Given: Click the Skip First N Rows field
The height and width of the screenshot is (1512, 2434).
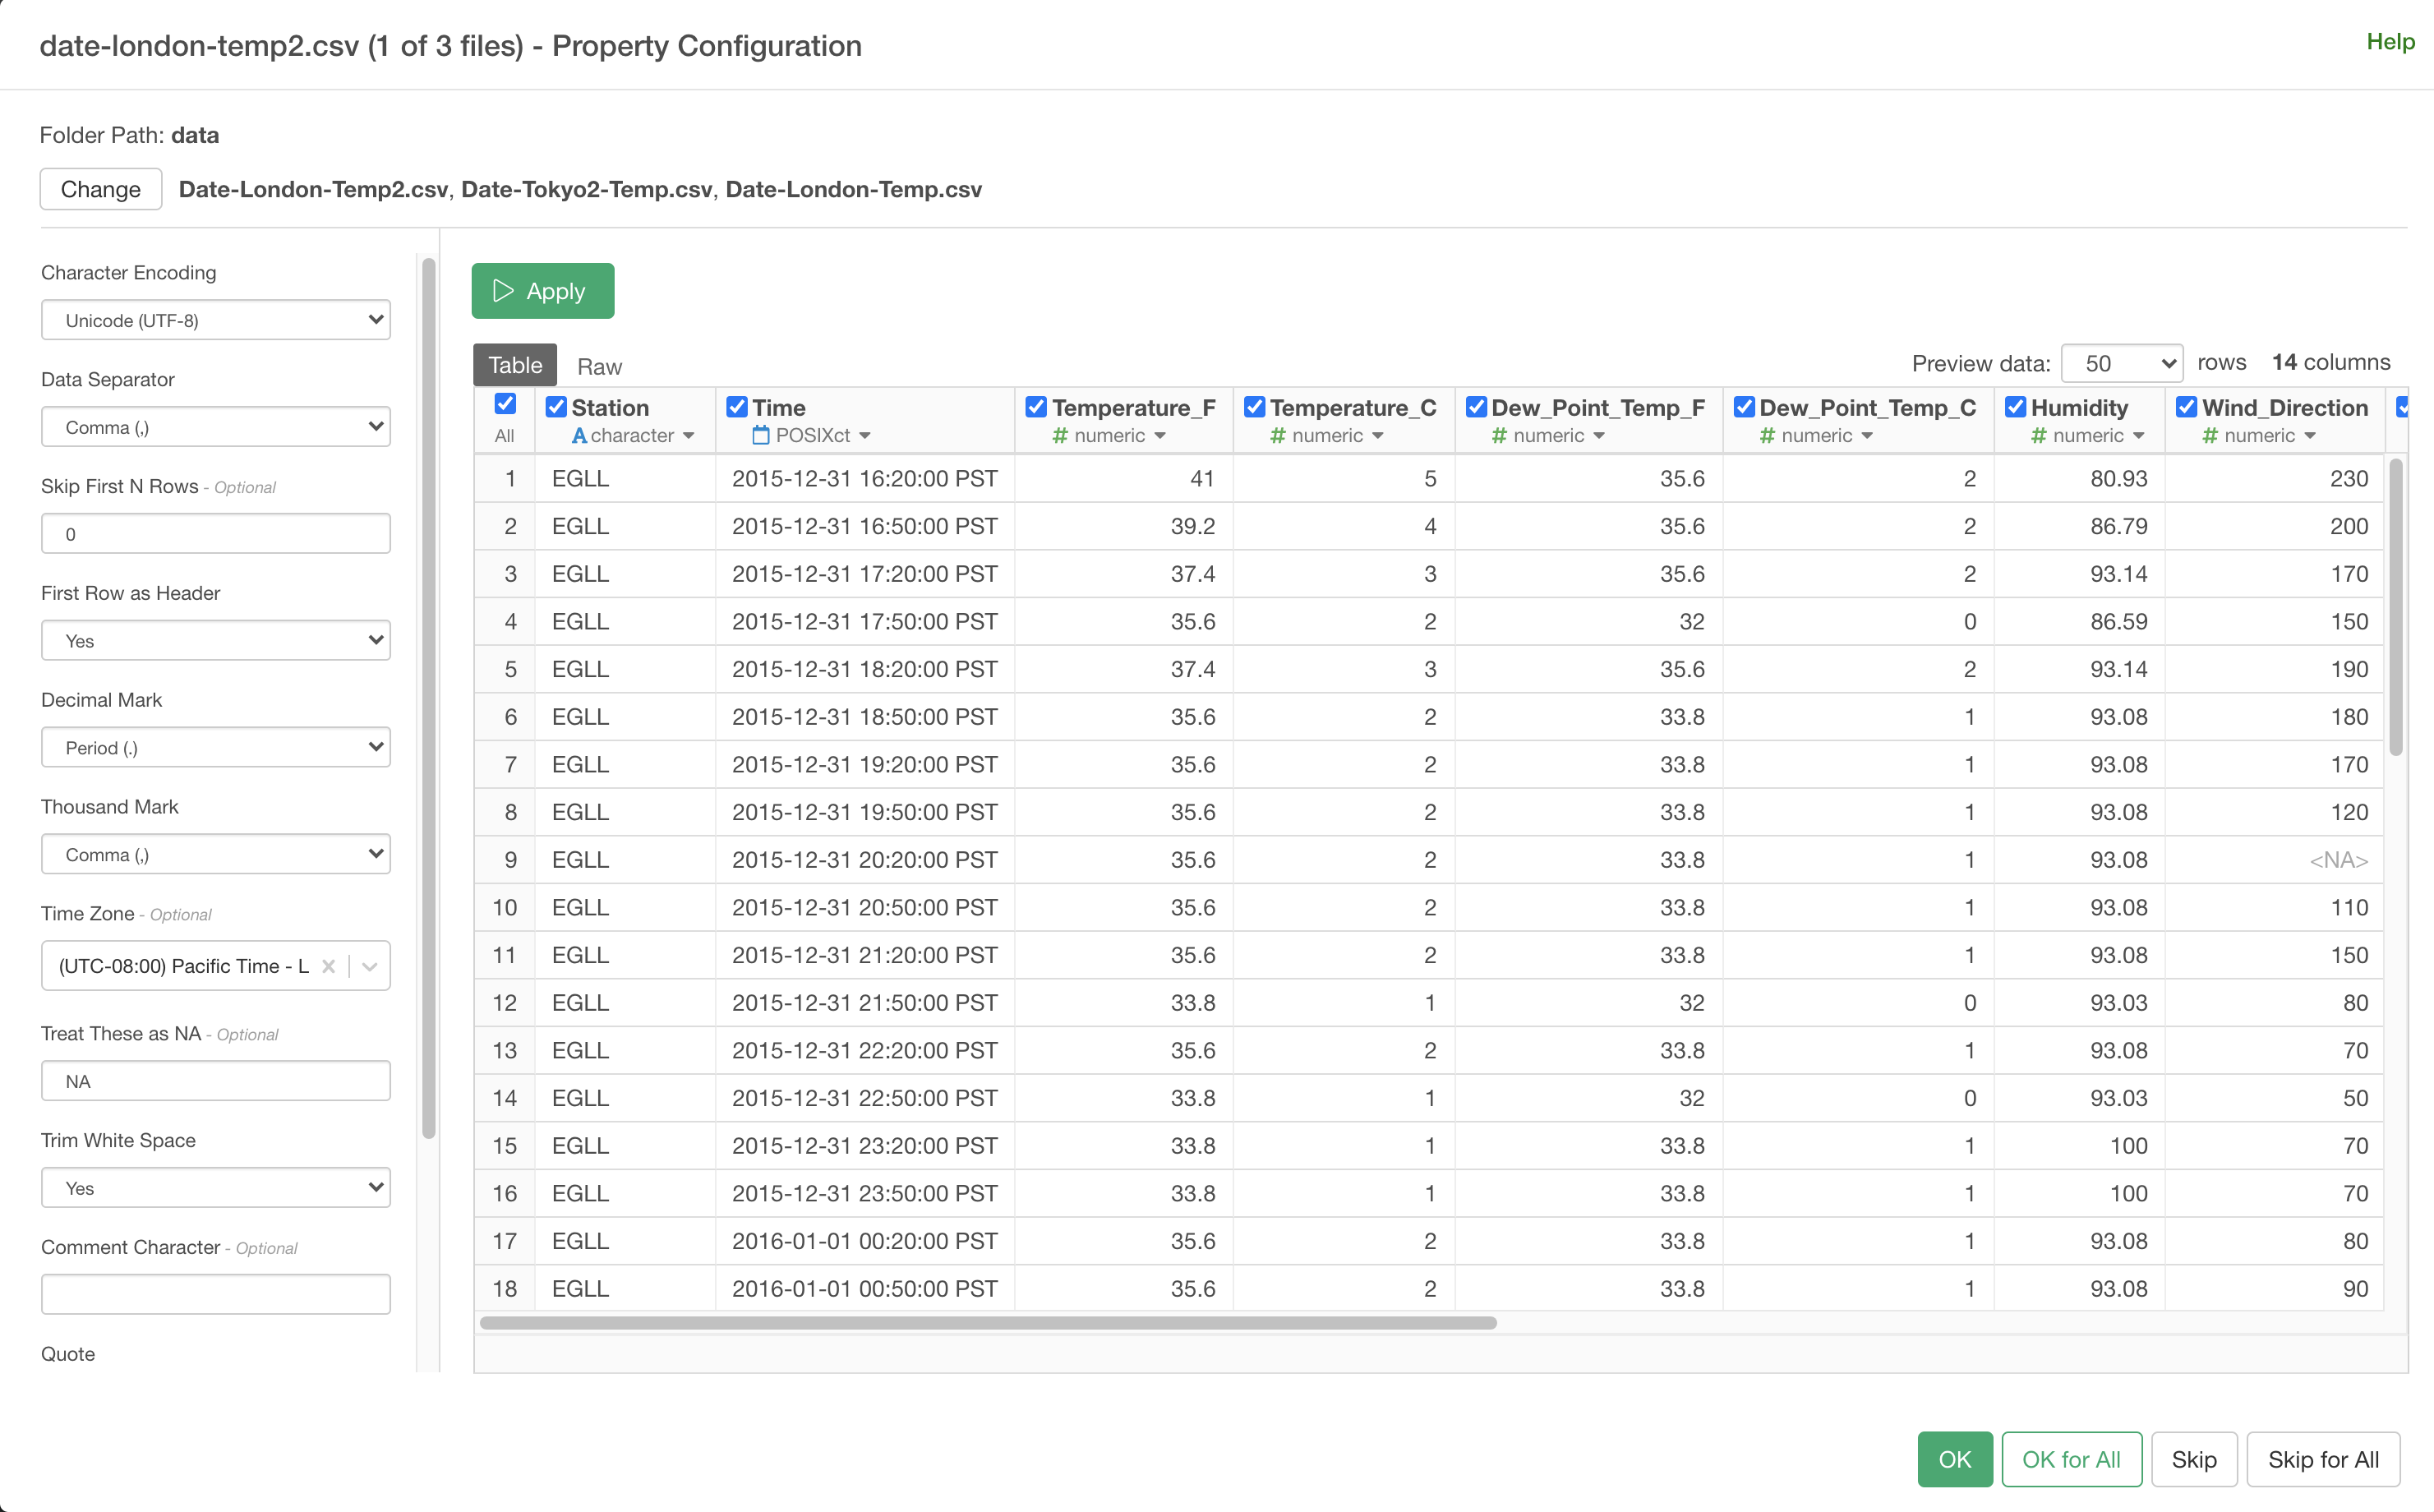Looking at the screenshot, I should (216, 534).
